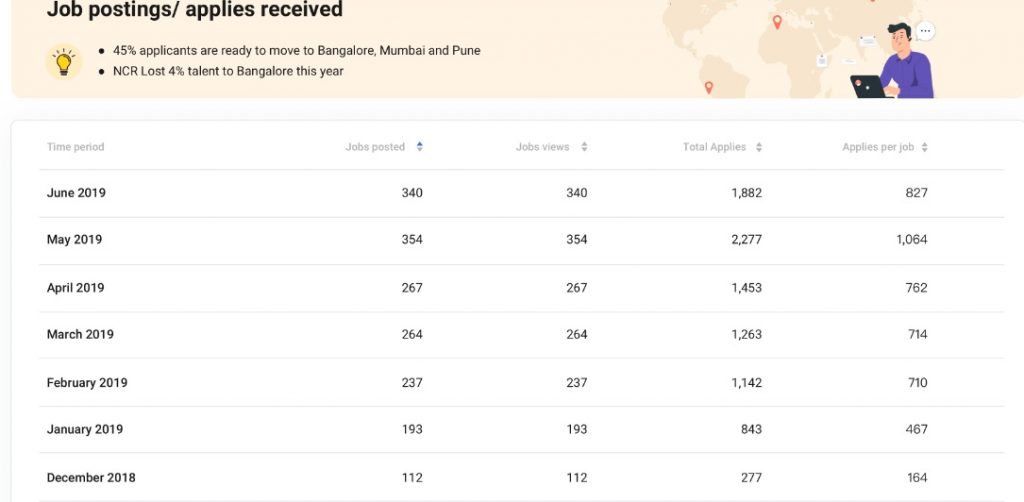This screenshot has width=1024, height=502.
Task: Click the 2,277 total applies value
Action: tap(746, 240)
